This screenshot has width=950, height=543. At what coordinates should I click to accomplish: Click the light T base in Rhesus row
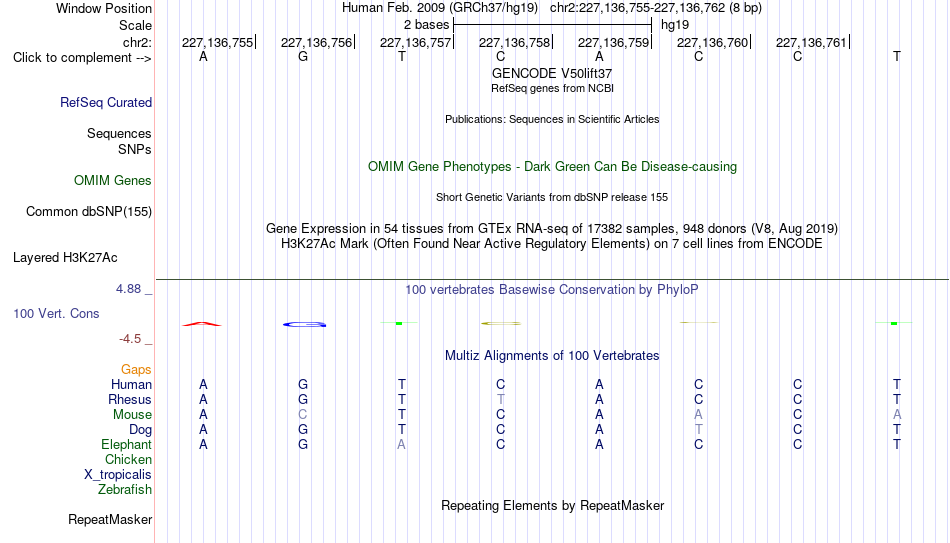coord(500,399)
